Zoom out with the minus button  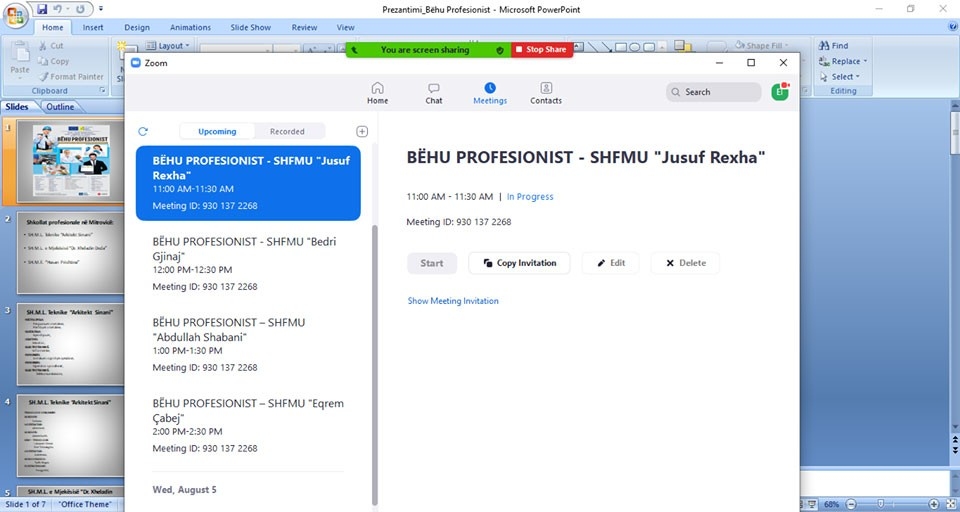pos(850,505)
